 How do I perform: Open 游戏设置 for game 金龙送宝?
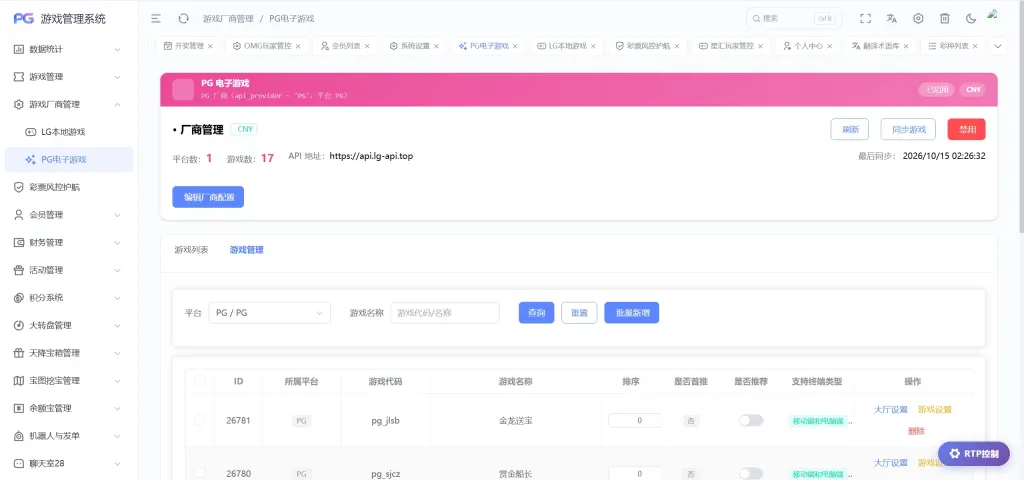click(935, 410)
